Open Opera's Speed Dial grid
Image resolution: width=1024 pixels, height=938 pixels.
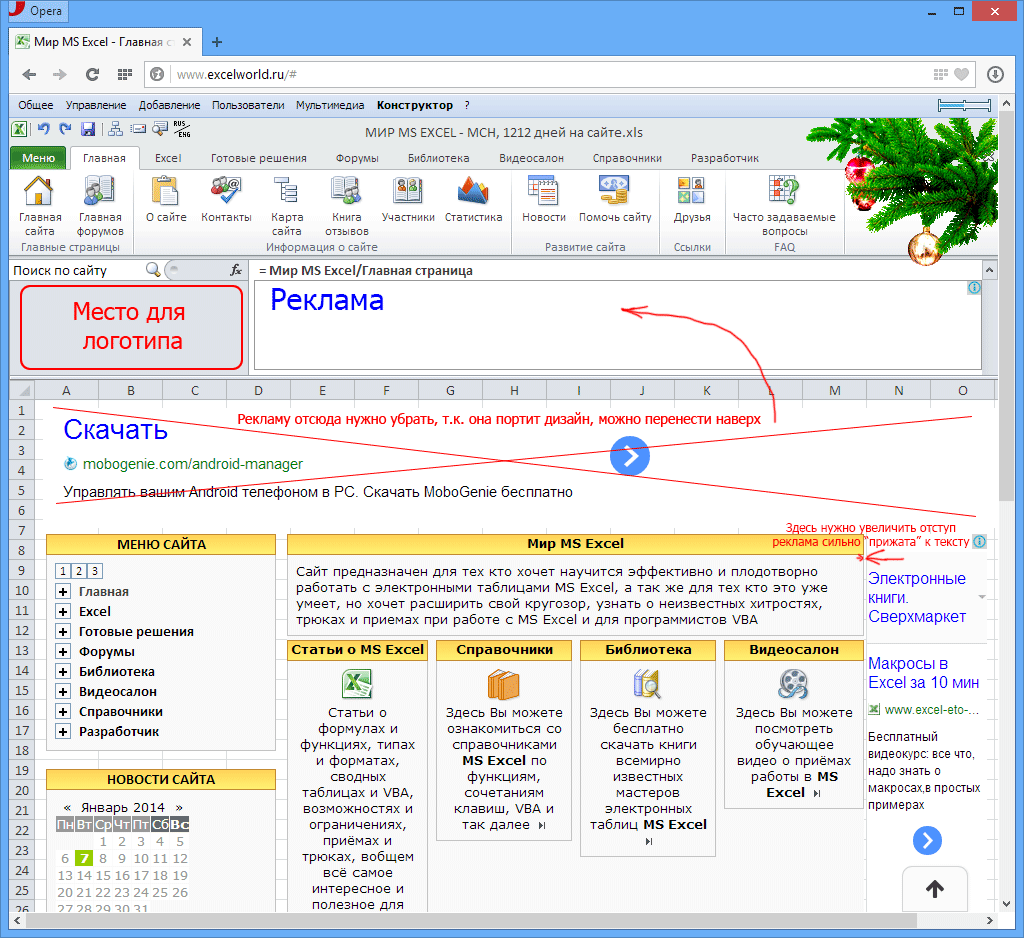125,74
